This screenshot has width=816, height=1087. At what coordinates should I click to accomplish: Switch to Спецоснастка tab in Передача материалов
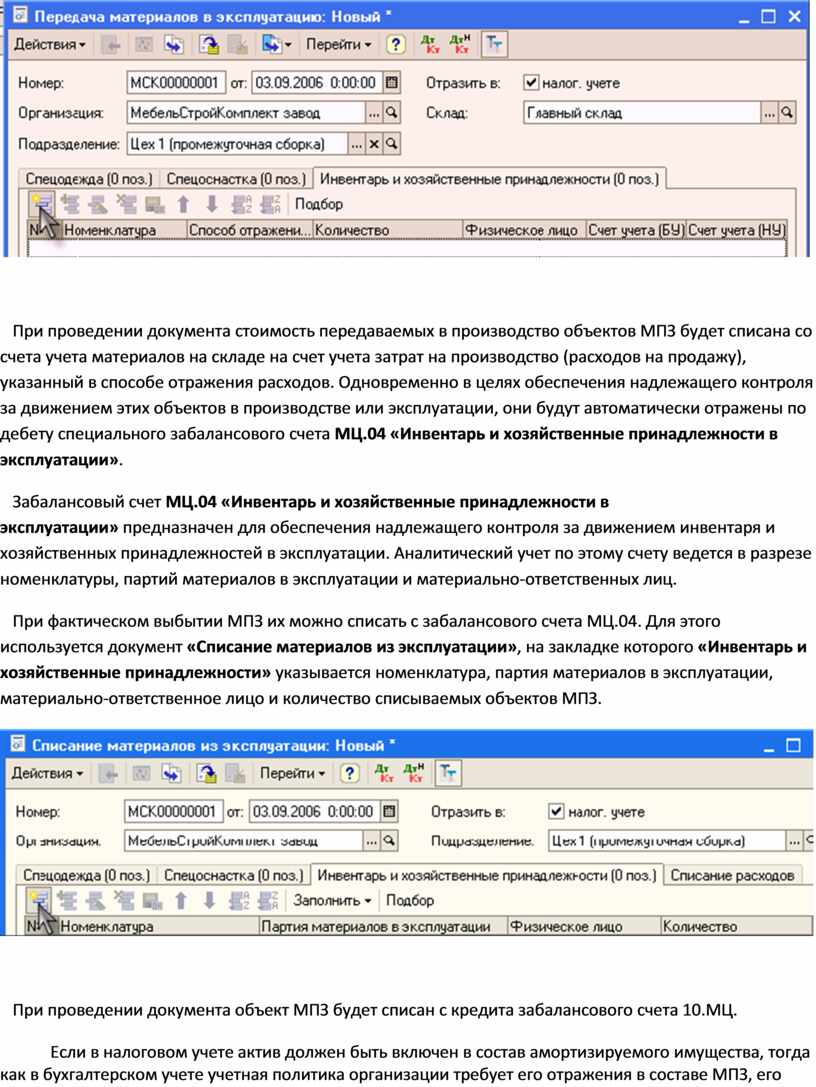click(236, 179)
